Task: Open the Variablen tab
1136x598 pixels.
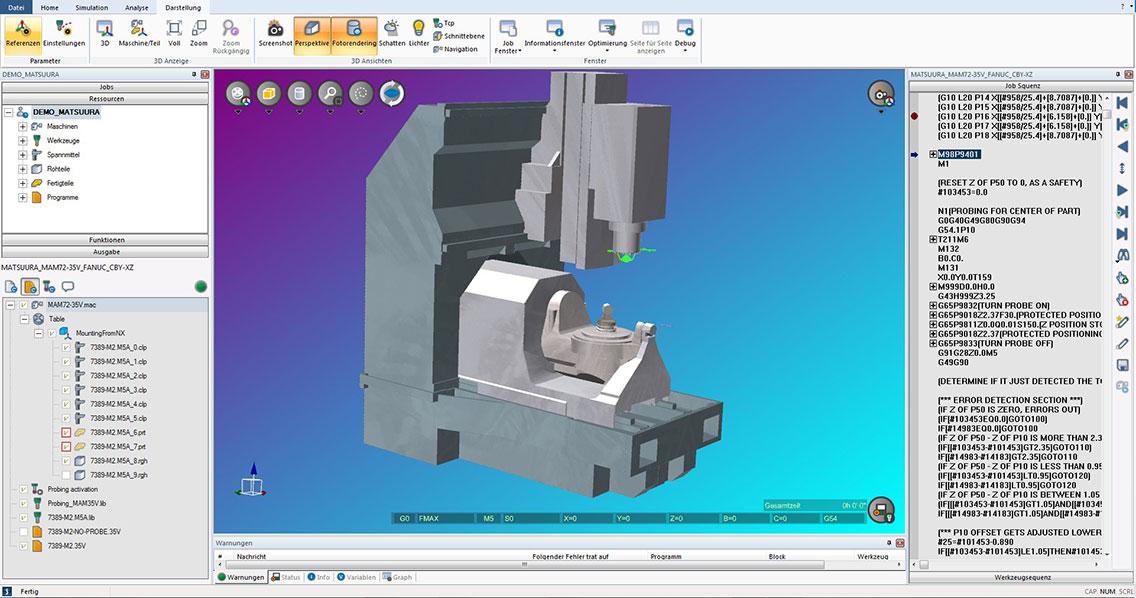Action: pyautogui.click(x=359, y=577)
